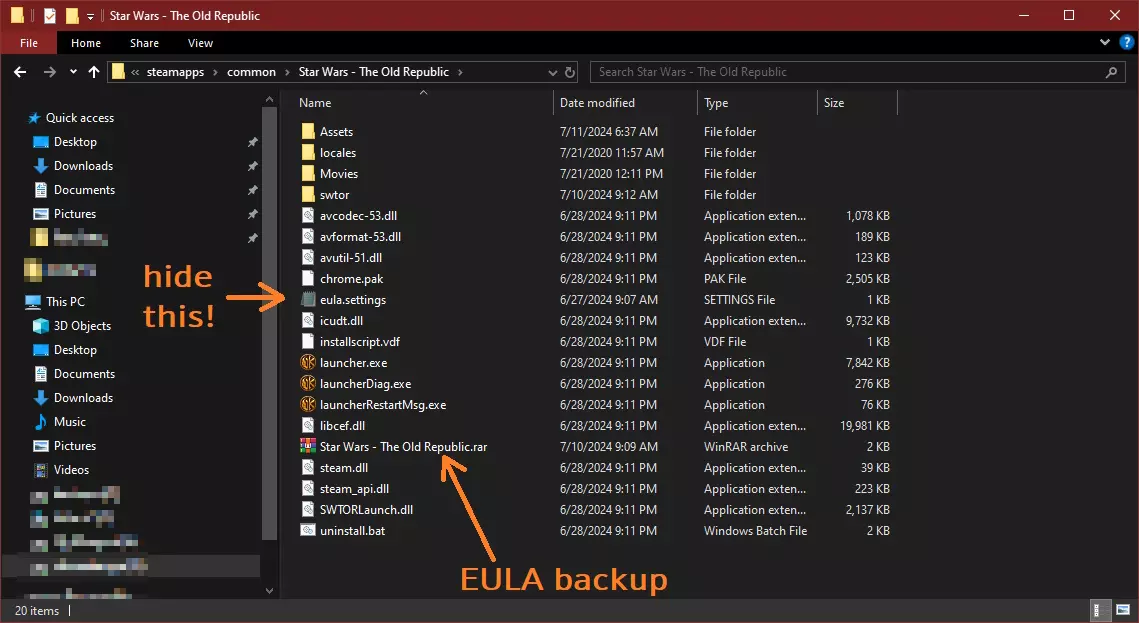
Task: Select the uninstall.bat icon
Action: (x=308, y=531)
